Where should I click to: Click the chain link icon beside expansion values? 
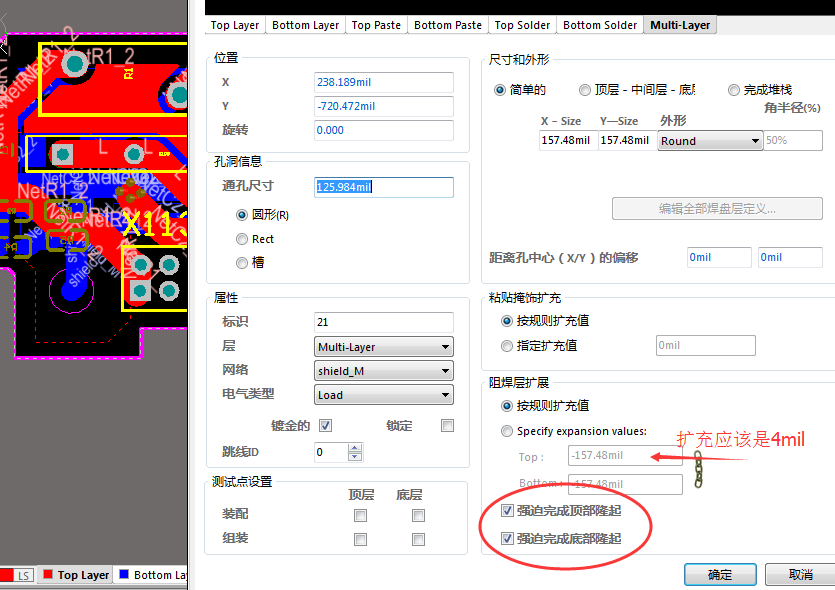click(x=699, y=469)
